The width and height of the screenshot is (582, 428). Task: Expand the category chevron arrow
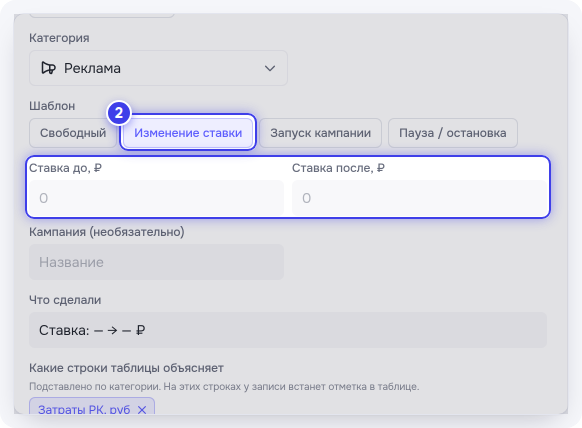tap(270, 68)
